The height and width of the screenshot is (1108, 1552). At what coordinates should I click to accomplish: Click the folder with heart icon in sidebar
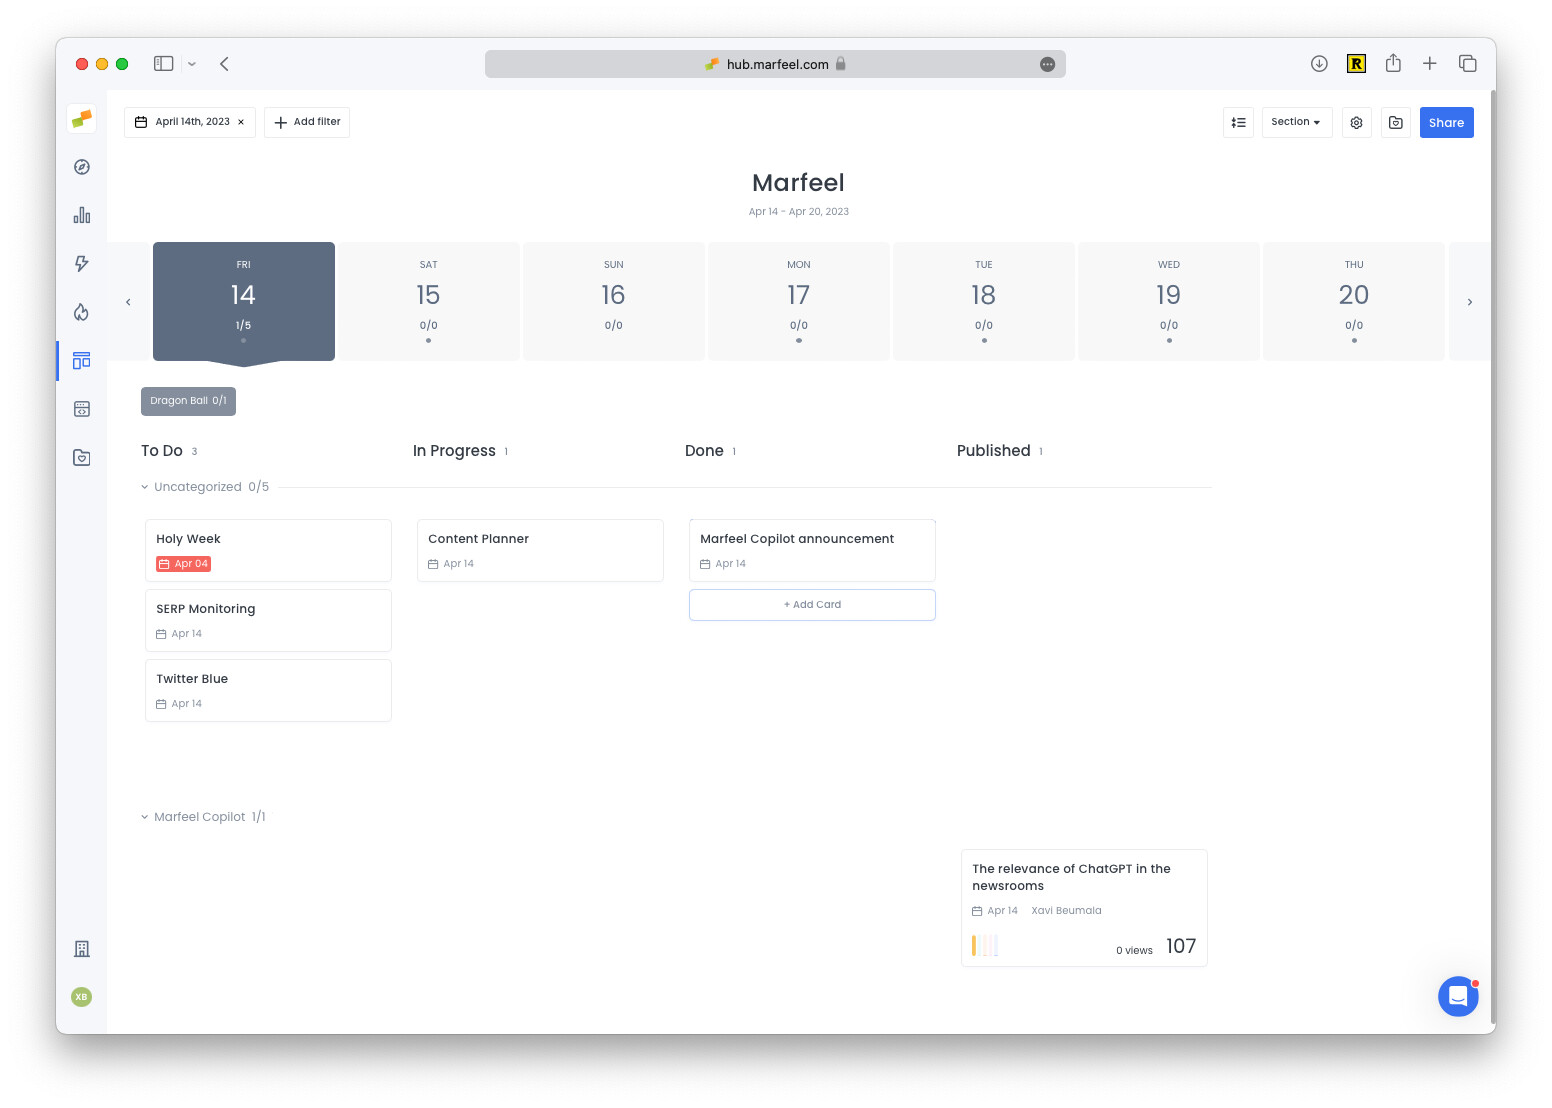(81, 457)
